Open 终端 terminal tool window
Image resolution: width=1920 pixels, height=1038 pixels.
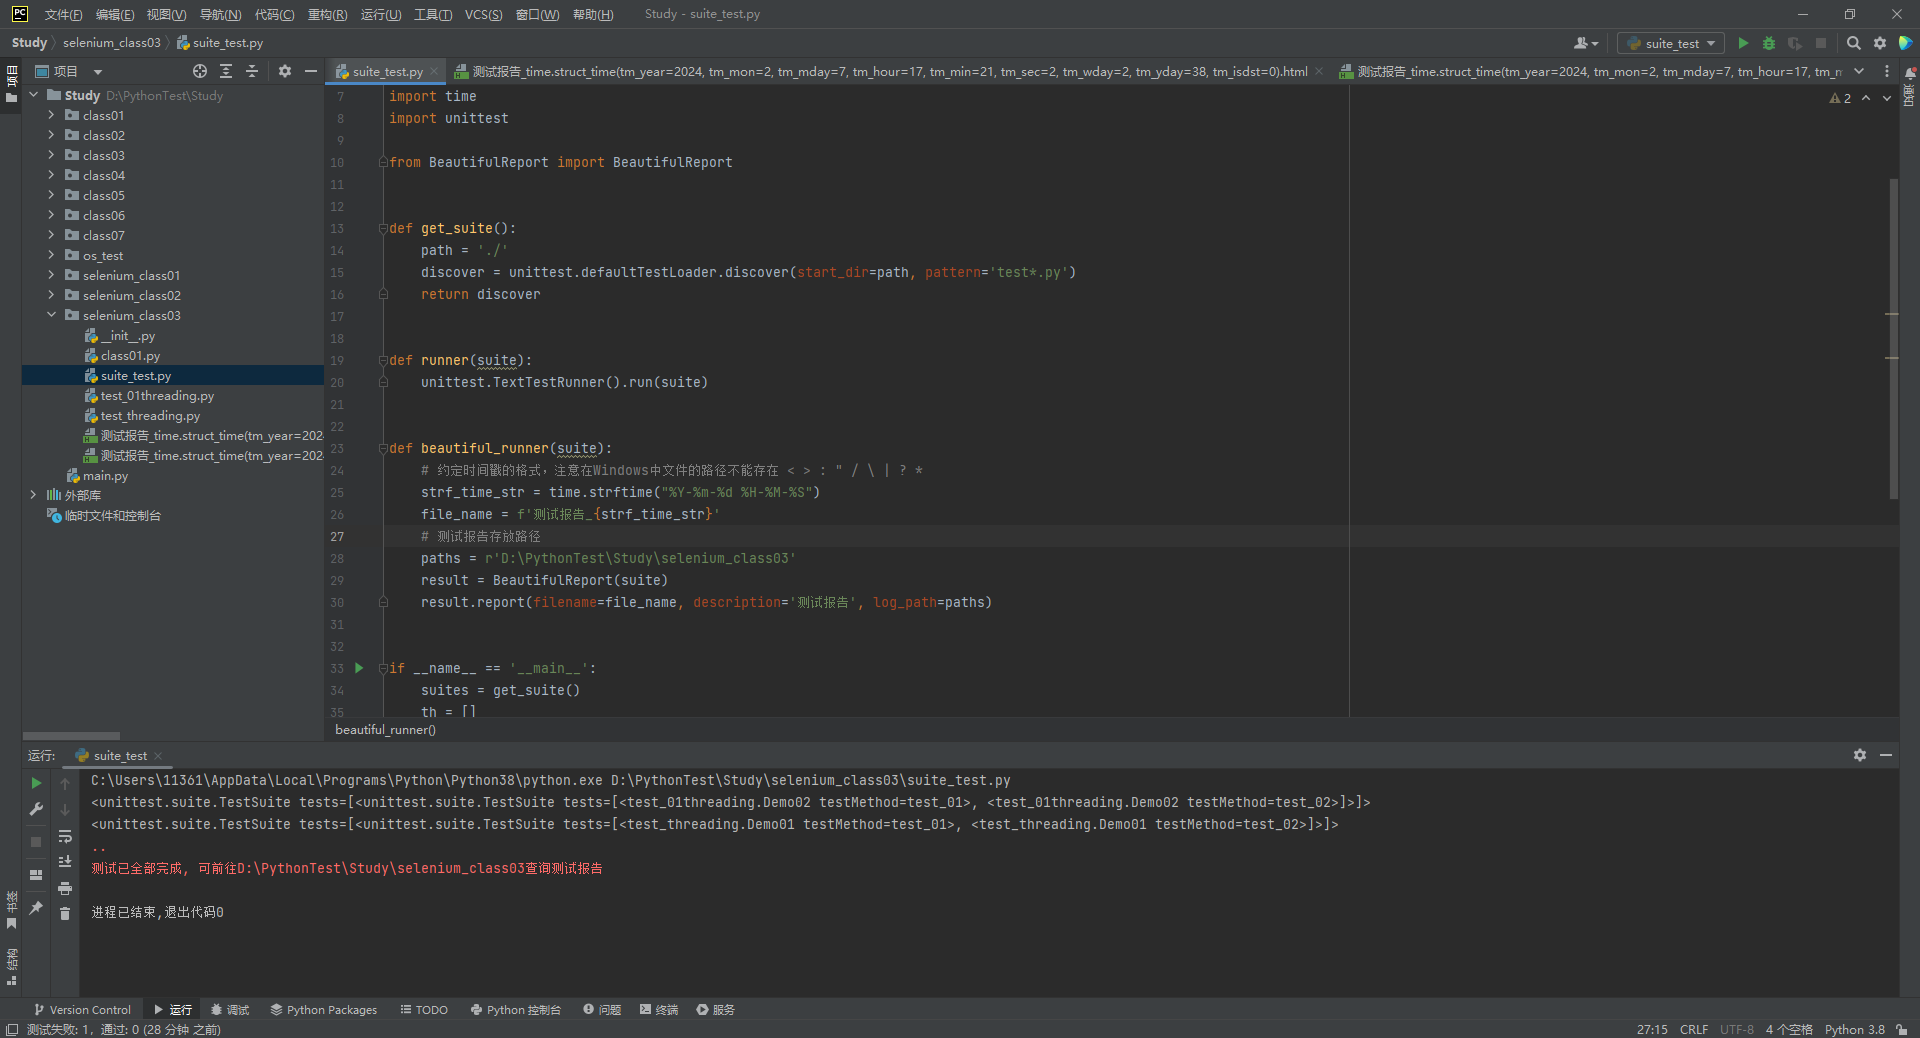[659, 1010]
